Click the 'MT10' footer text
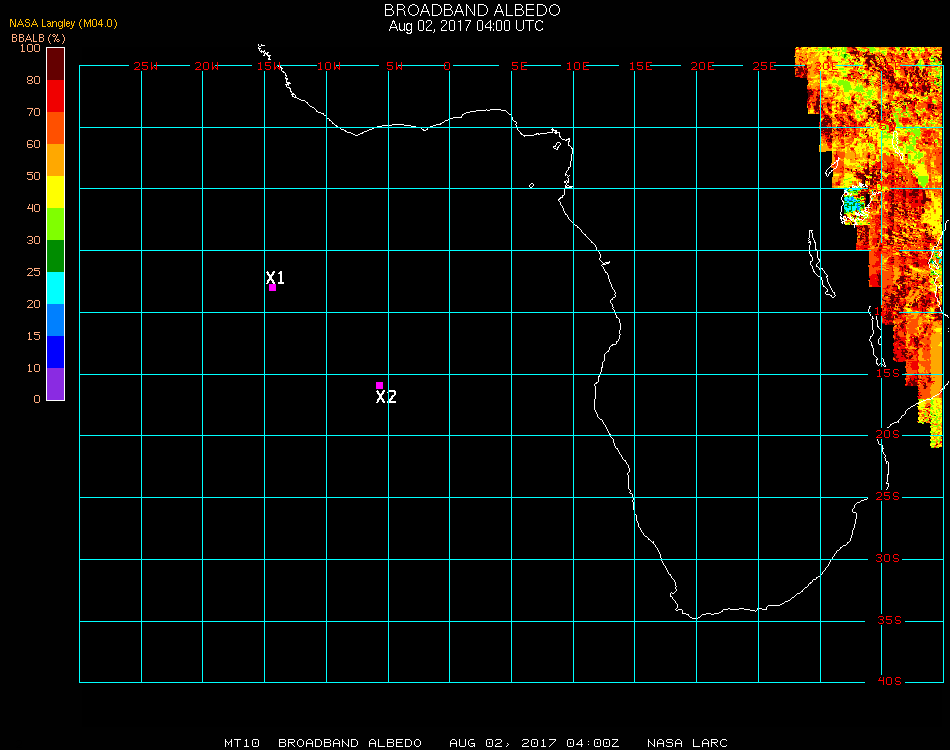The height and width of the screenshot is (750, 950). tap(242, 743)
